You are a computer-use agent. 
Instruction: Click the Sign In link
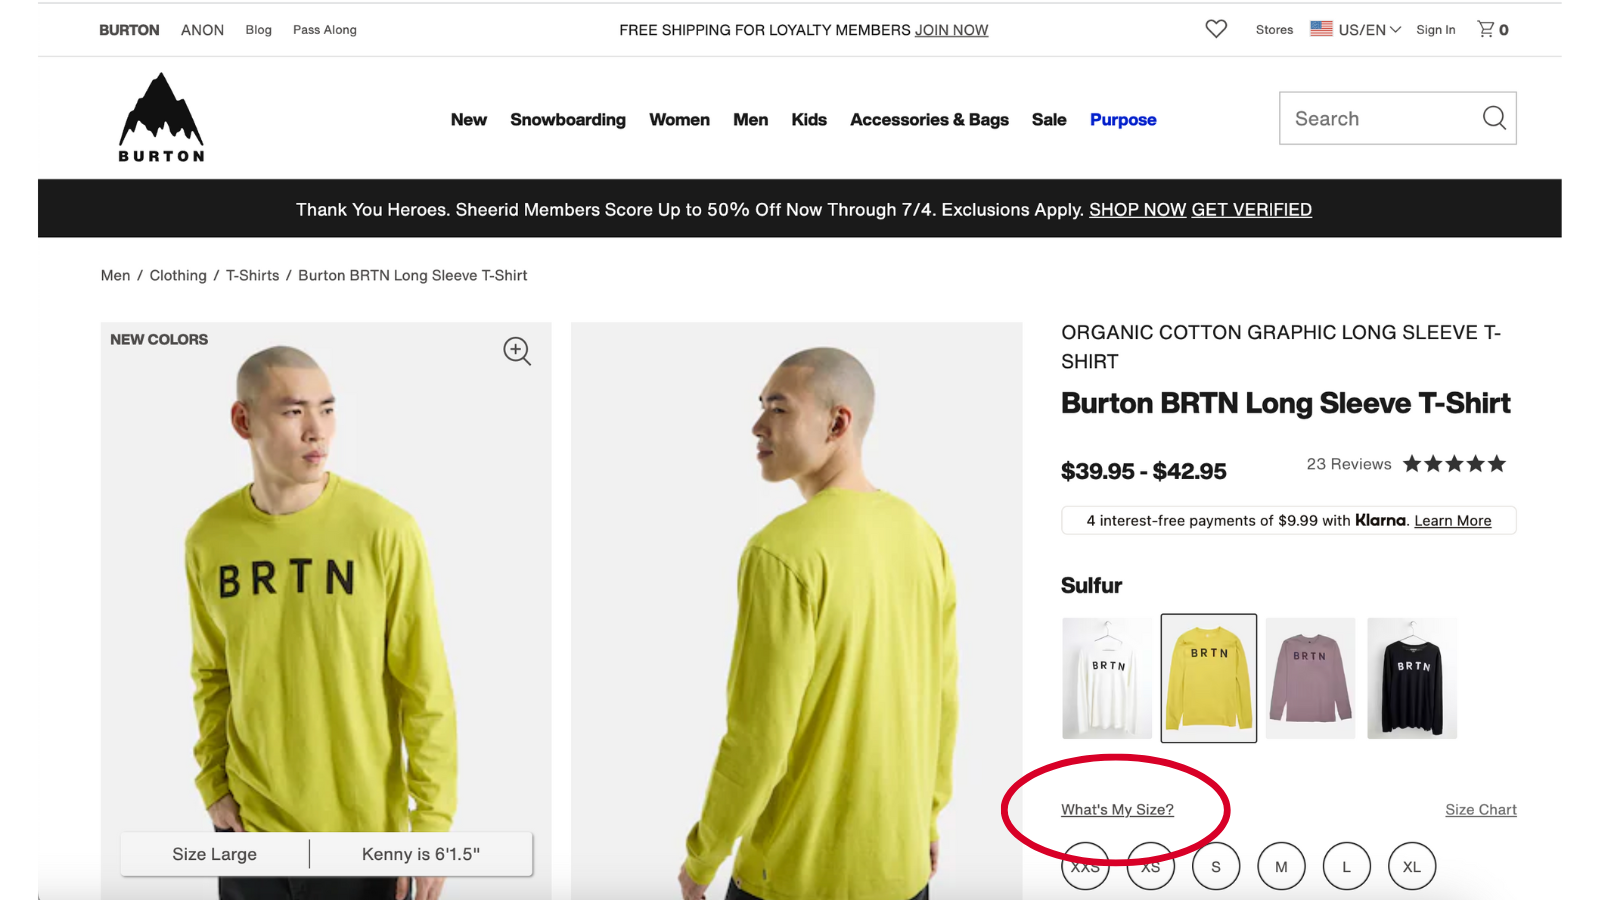pos(1435,30)
